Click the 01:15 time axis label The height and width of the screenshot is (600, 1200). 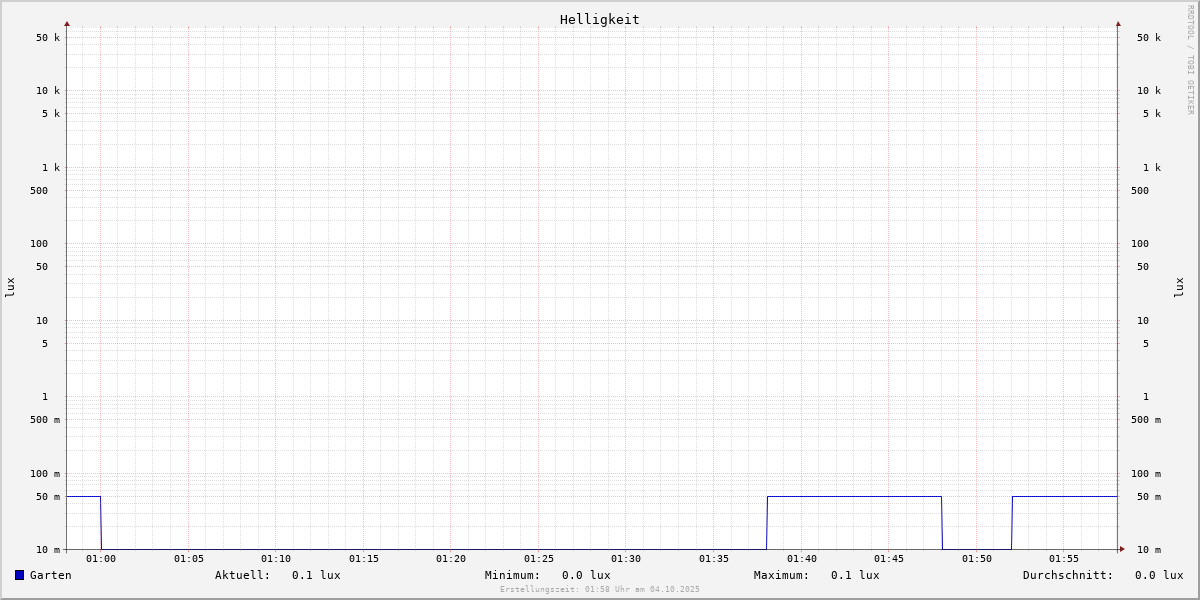click(x=364, y=559)
